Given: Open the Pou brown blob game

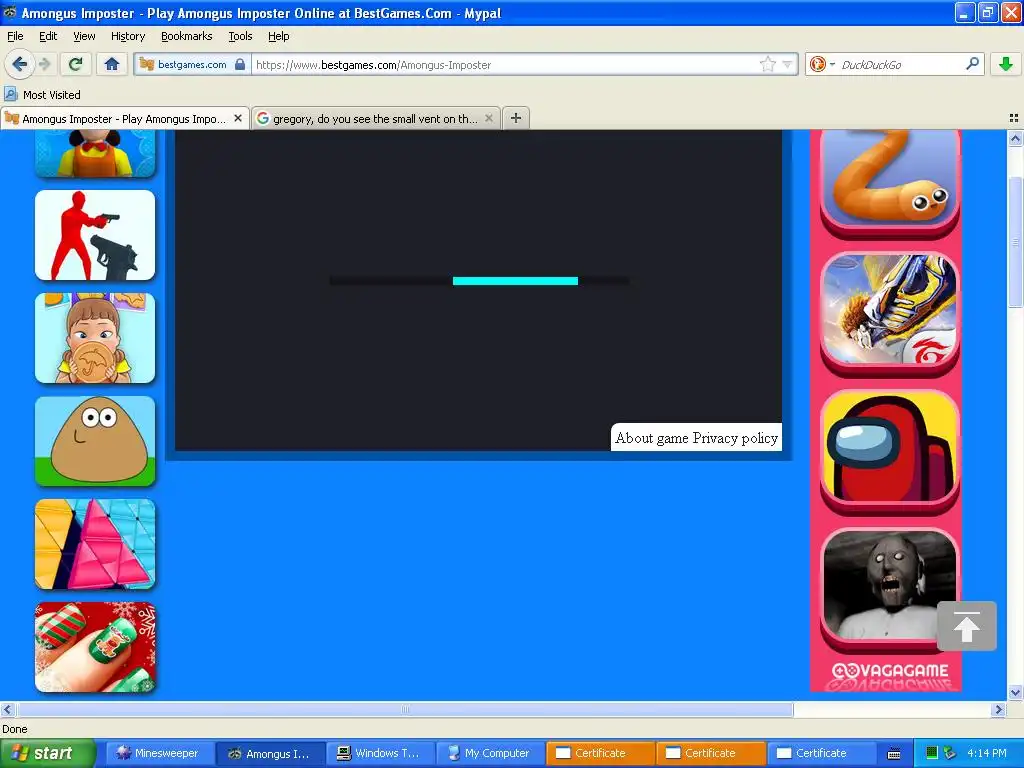Looking at the screenshot, I should click(95, 441).
